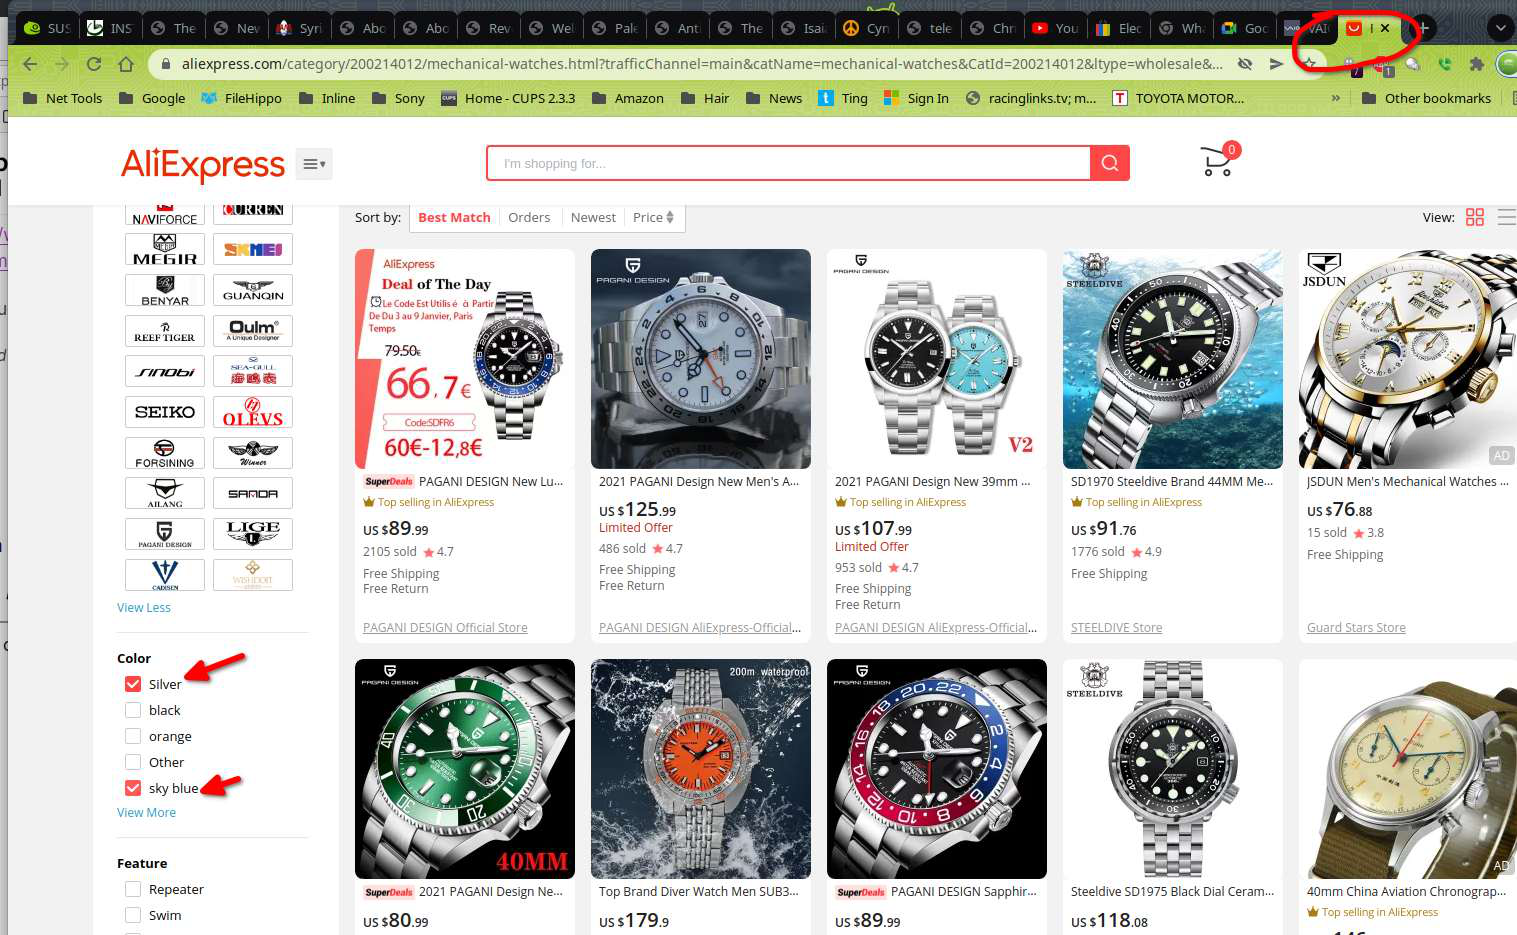The width and height of the screenshot is (1517, 935).
Task: Sort by Orders
Action: pos(529,217)
